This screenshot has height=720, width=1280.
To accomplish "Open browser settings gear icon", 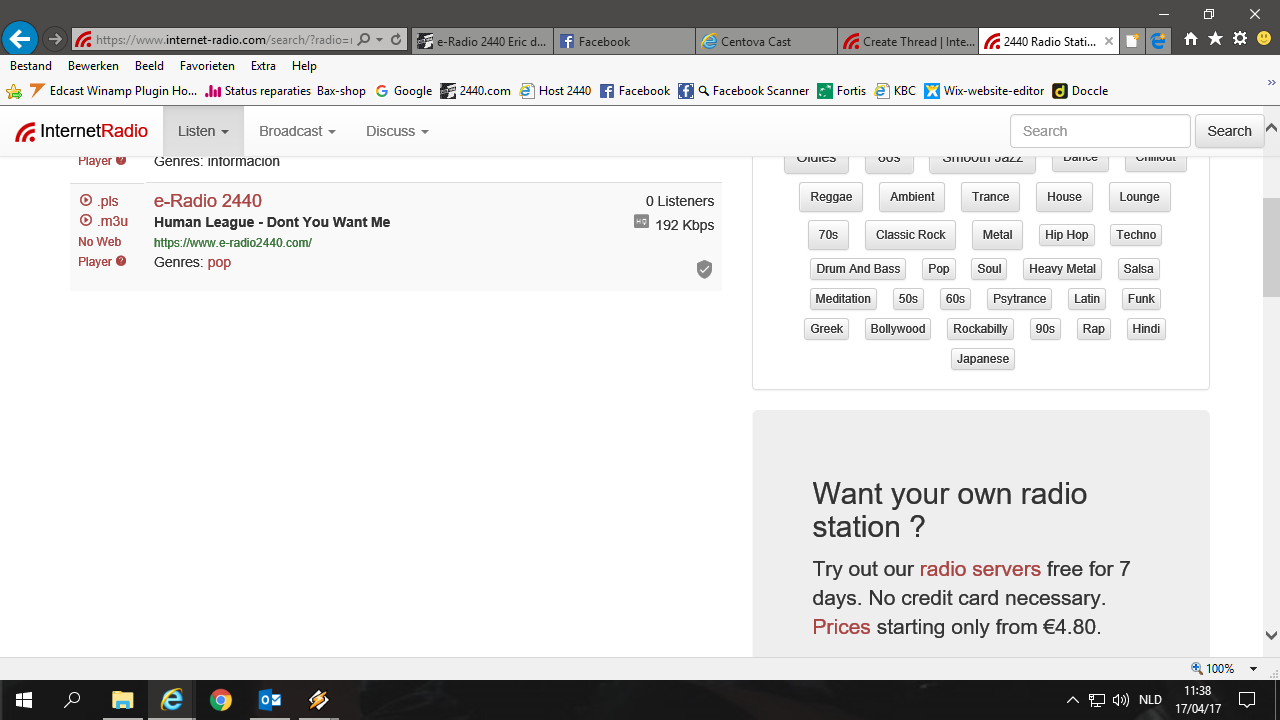I will tap(1240, 39).
